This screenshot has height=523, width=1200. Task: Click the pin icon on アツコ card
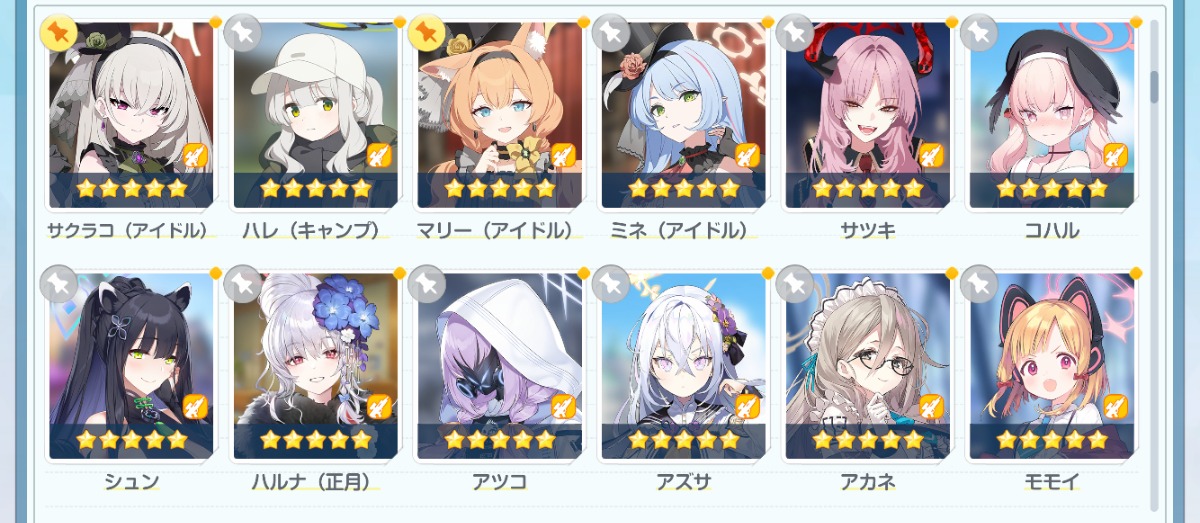(x=426, y=284)
